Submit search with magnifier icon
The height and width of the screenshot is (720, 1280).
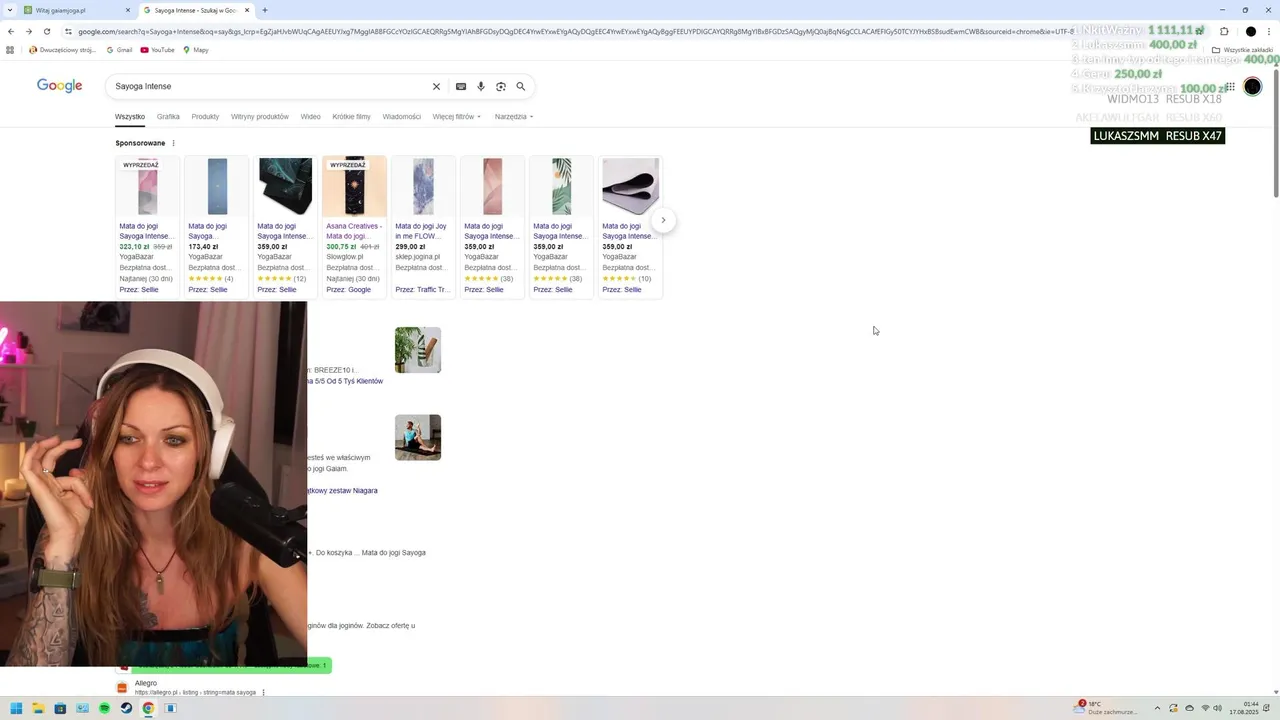[x=521, y=87]
